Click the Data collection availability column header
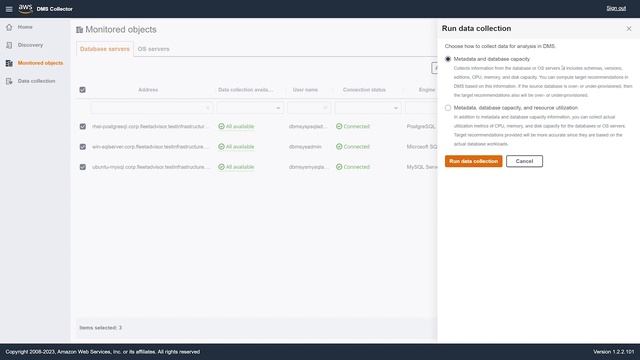This screenshot has height=360, width=640. pos(246,90)
